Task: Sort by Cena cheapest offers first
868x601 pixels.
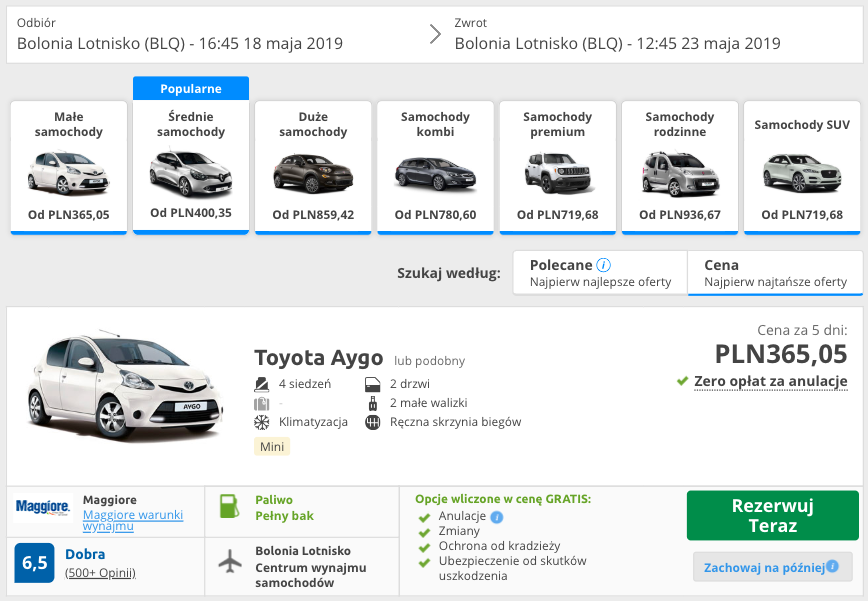Action: (775, 273)
